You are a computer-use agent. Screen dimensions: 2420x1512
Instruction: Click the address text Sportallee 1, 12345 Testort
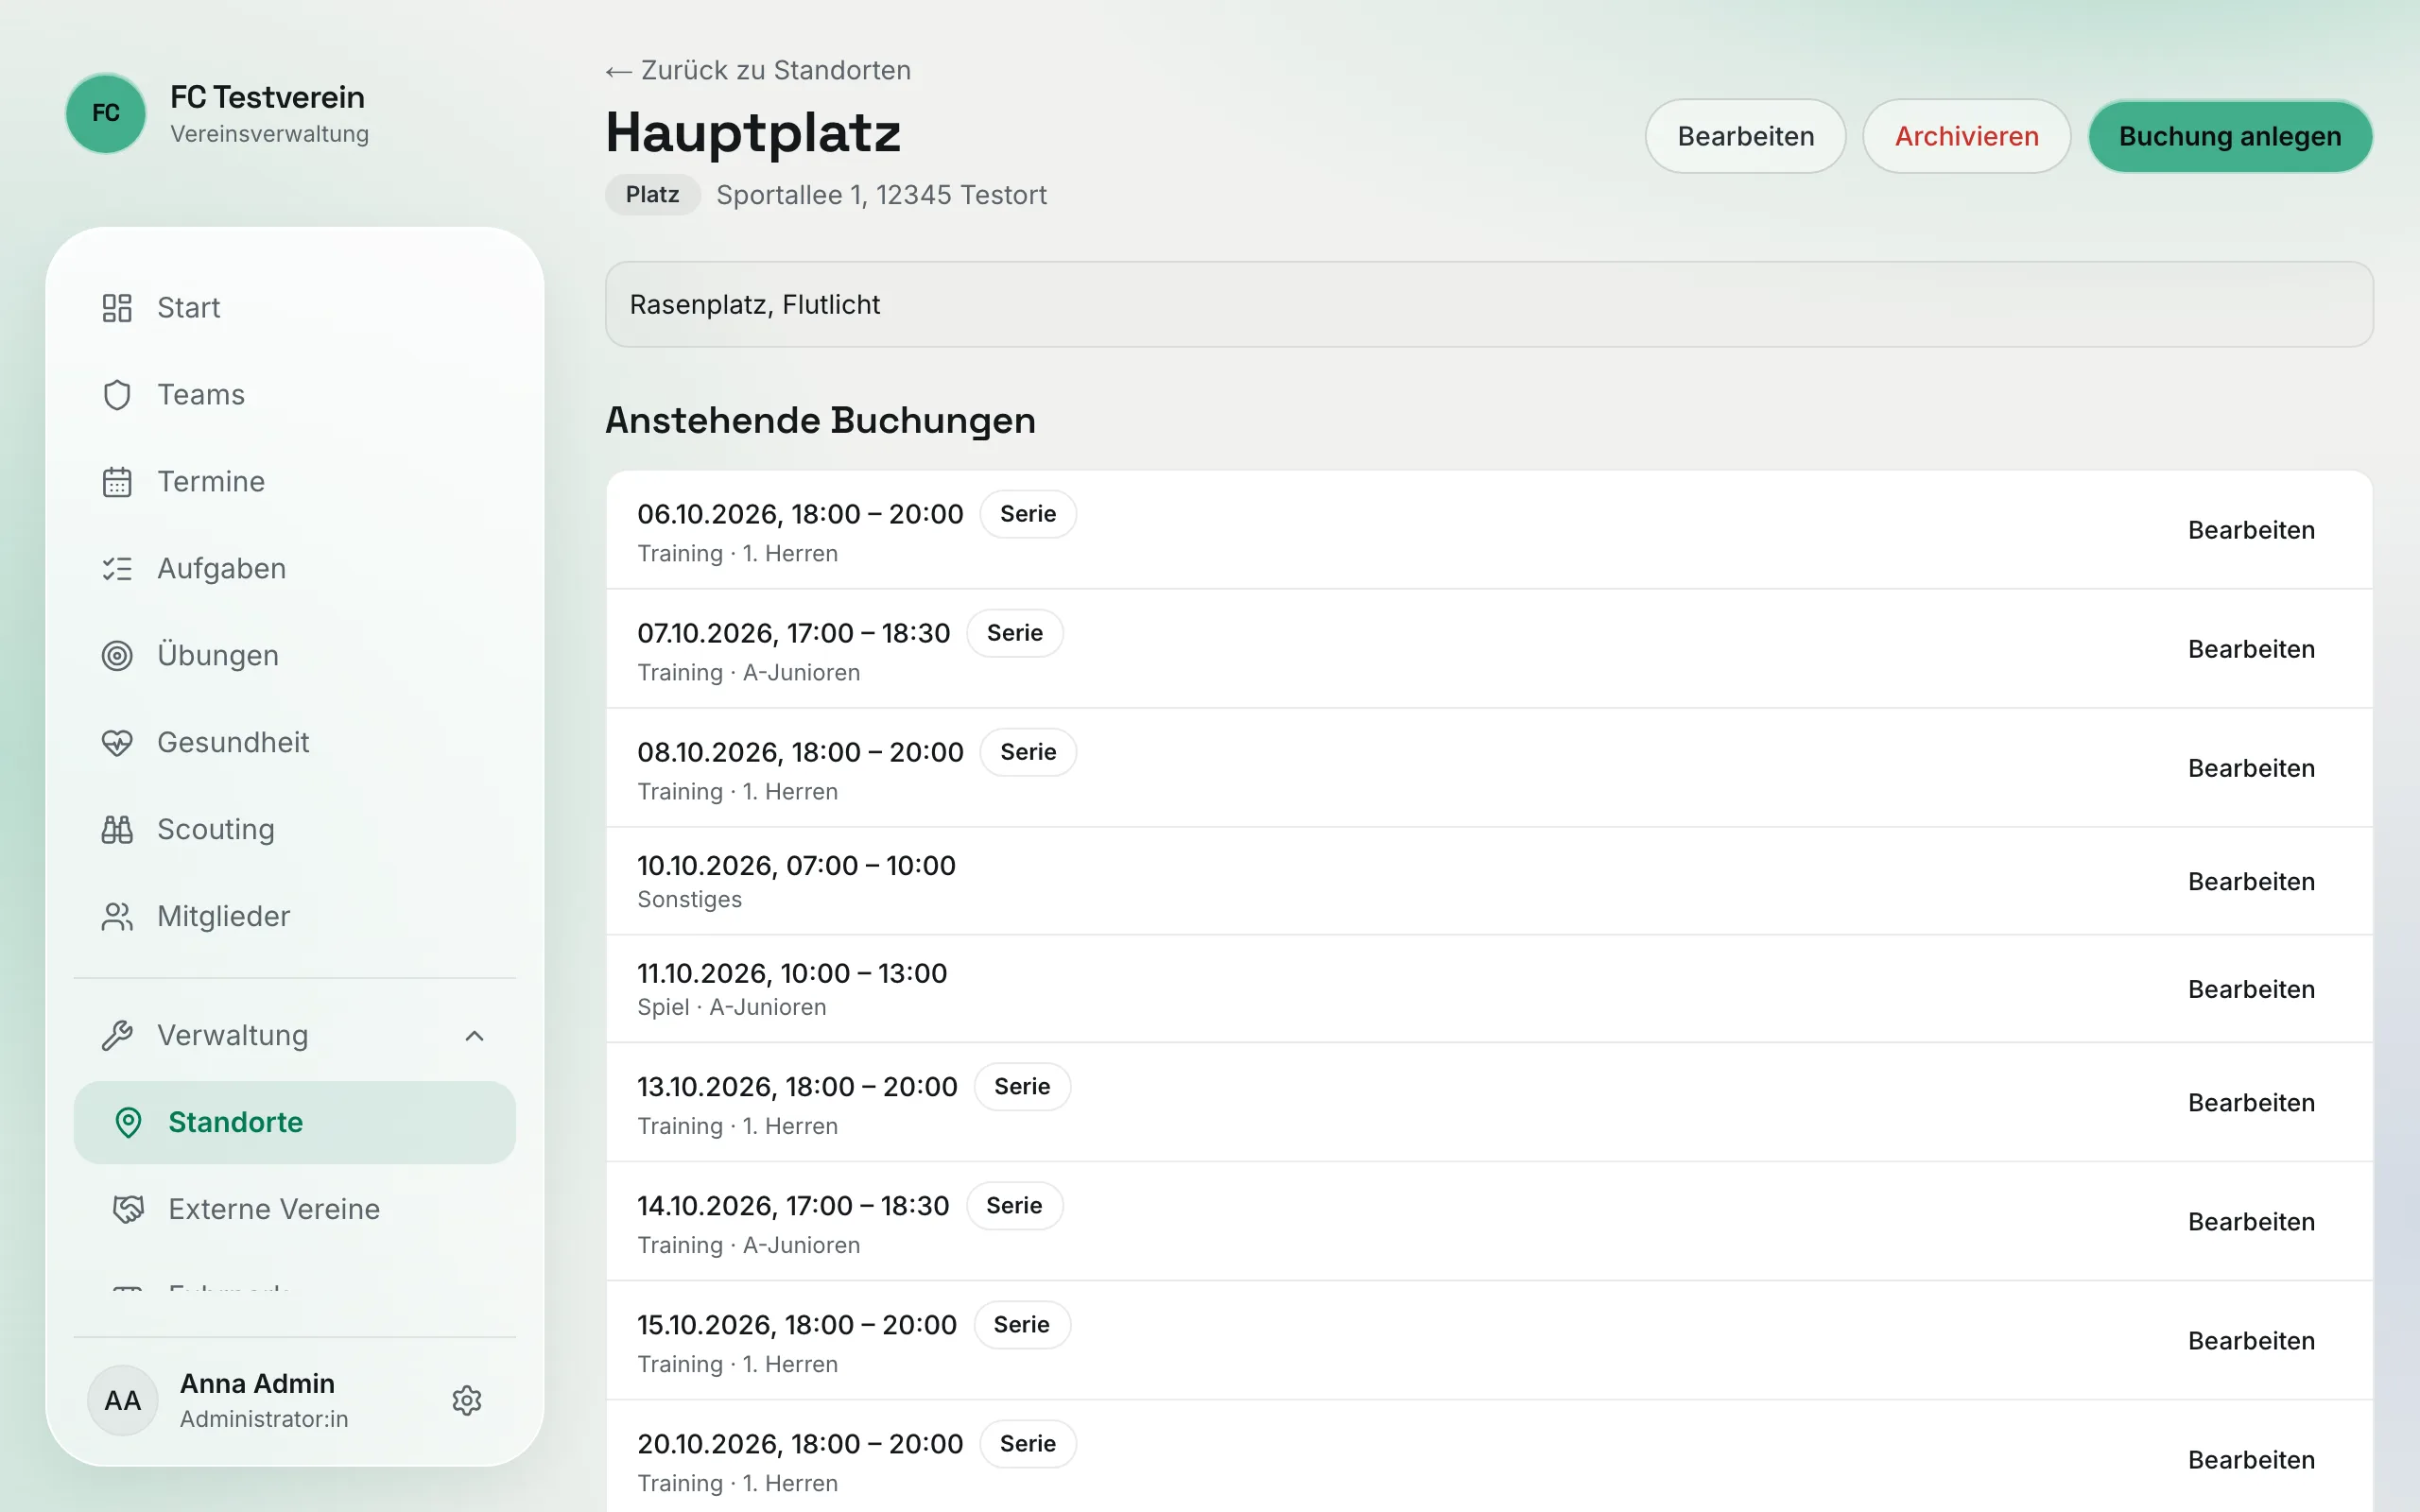click(x=881, y=195)
